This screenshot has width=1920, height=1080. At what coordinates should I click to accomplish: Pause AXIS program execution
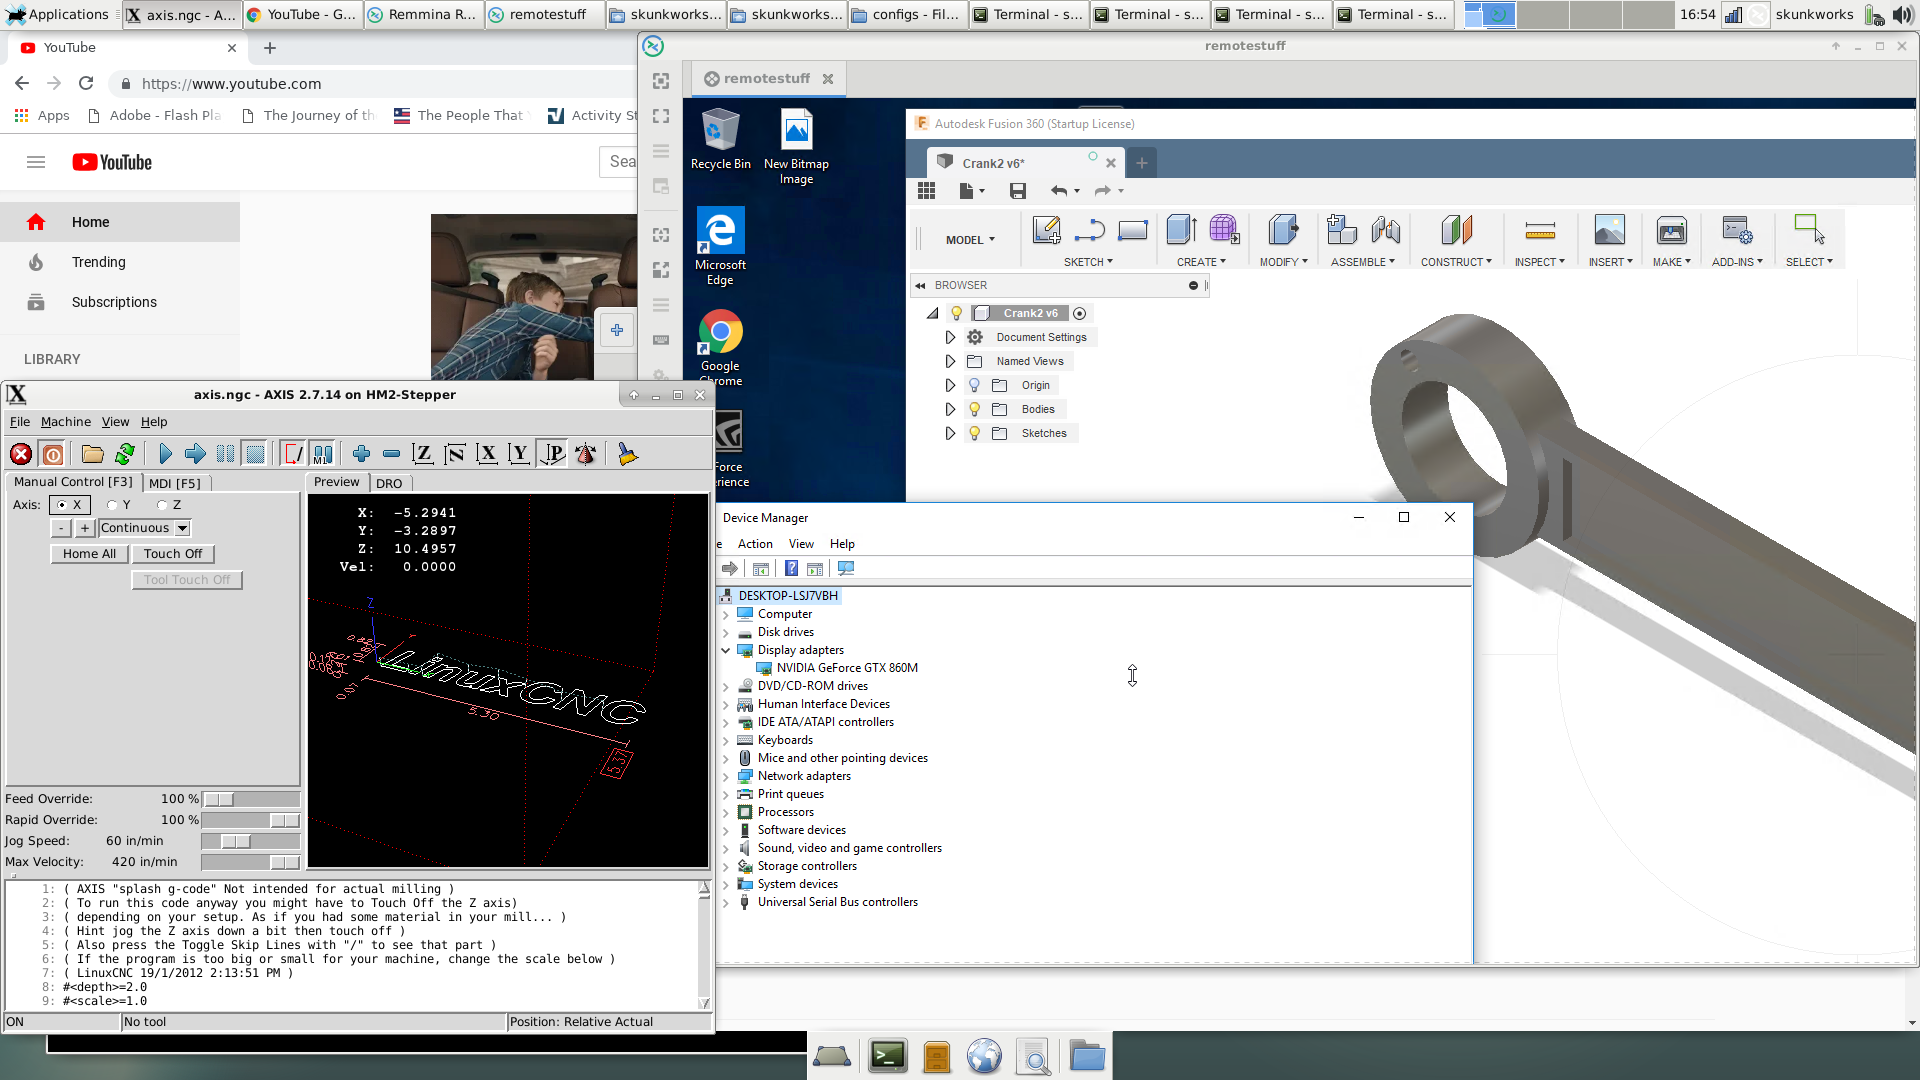tap(225, 454)
